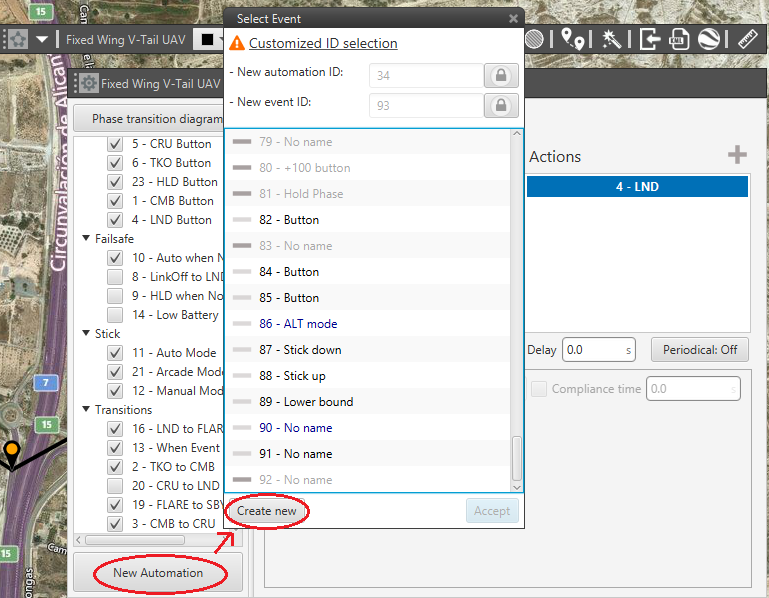Toggle 4 - LND Button checkbox
Viewport: 769px width, 598px height.
[115, 220]
